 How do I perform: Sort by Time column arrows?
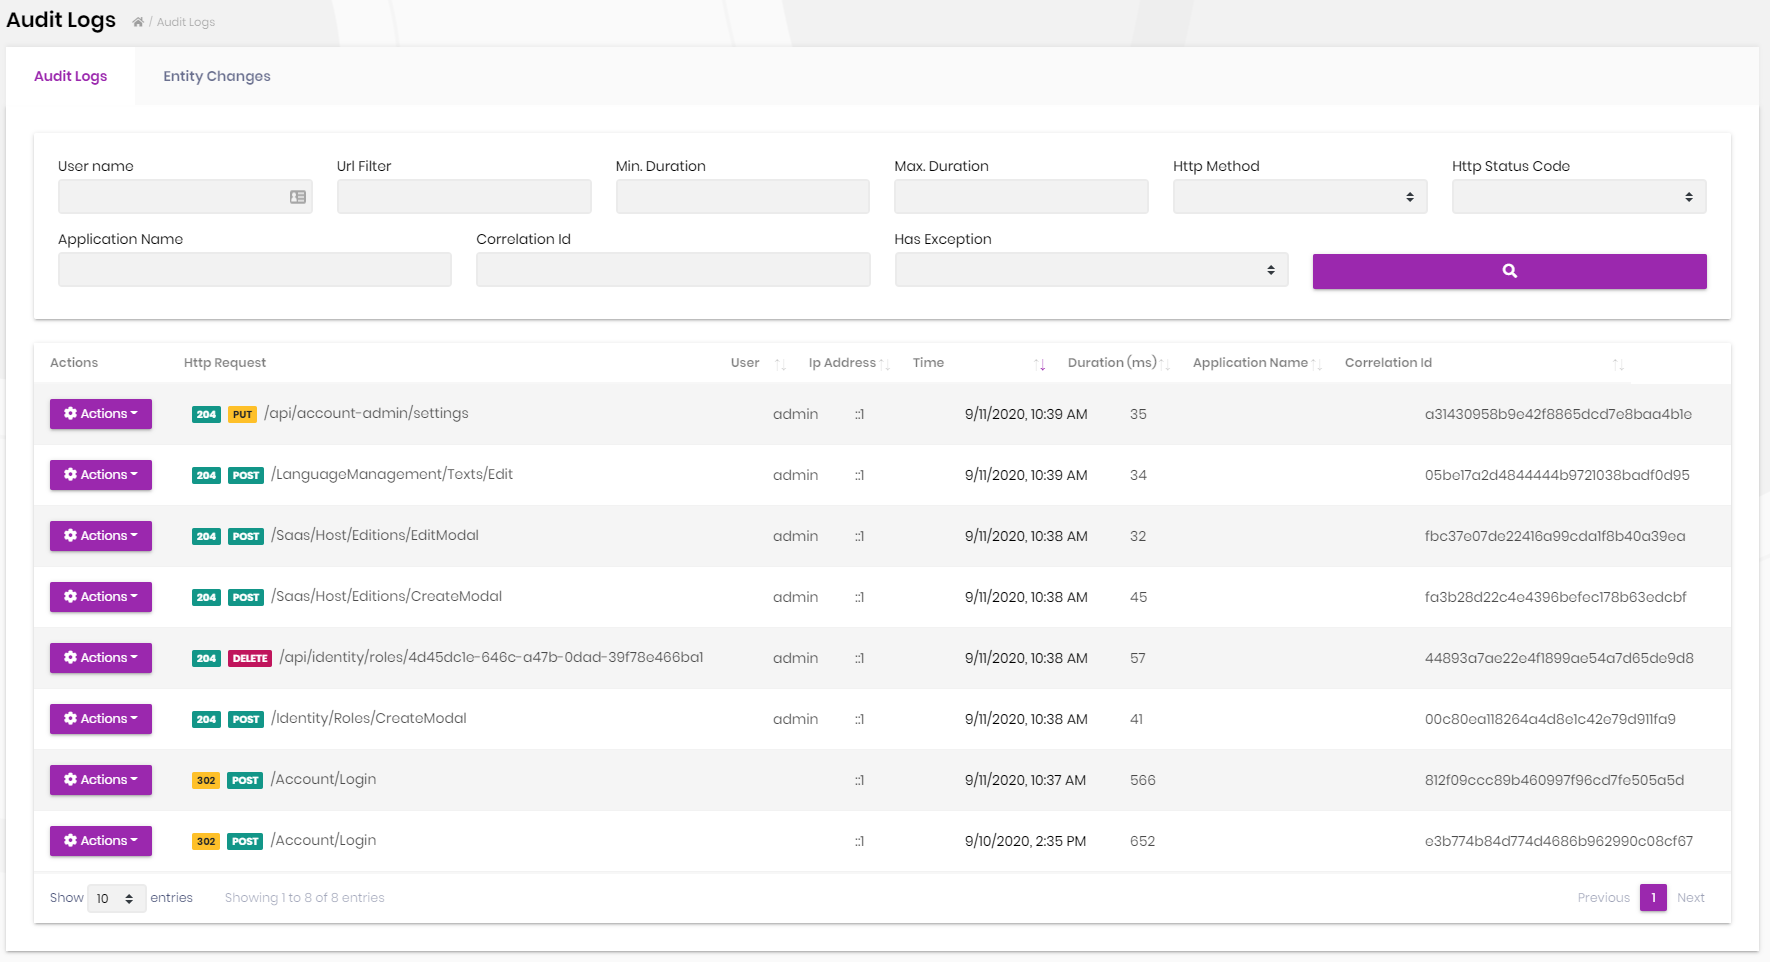point(1040,364)
